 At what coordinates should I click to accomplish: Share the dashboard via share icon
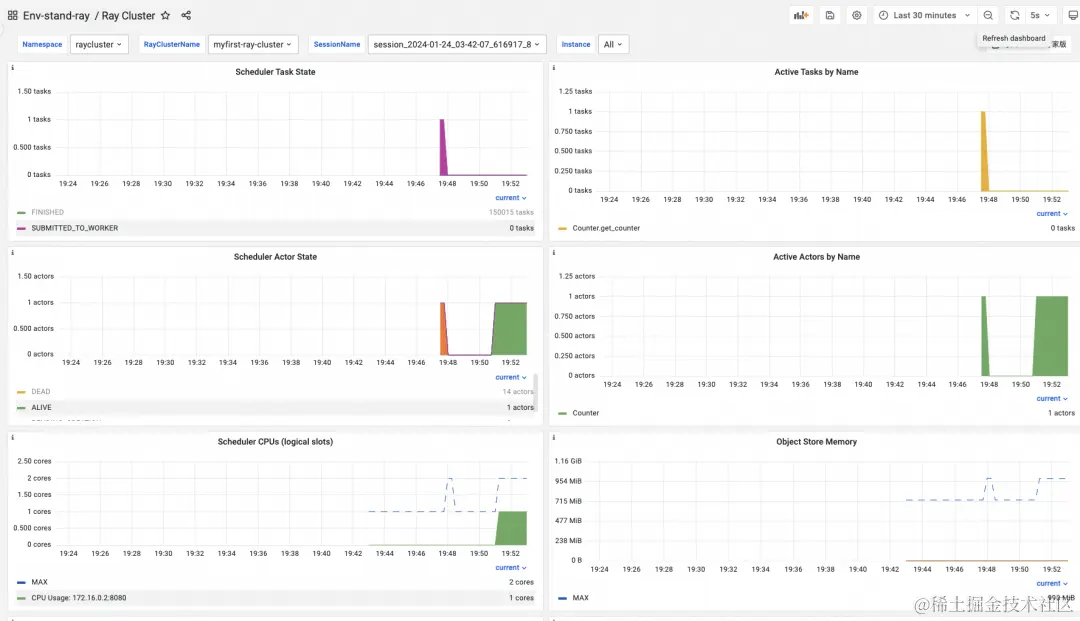coord(186,15)
